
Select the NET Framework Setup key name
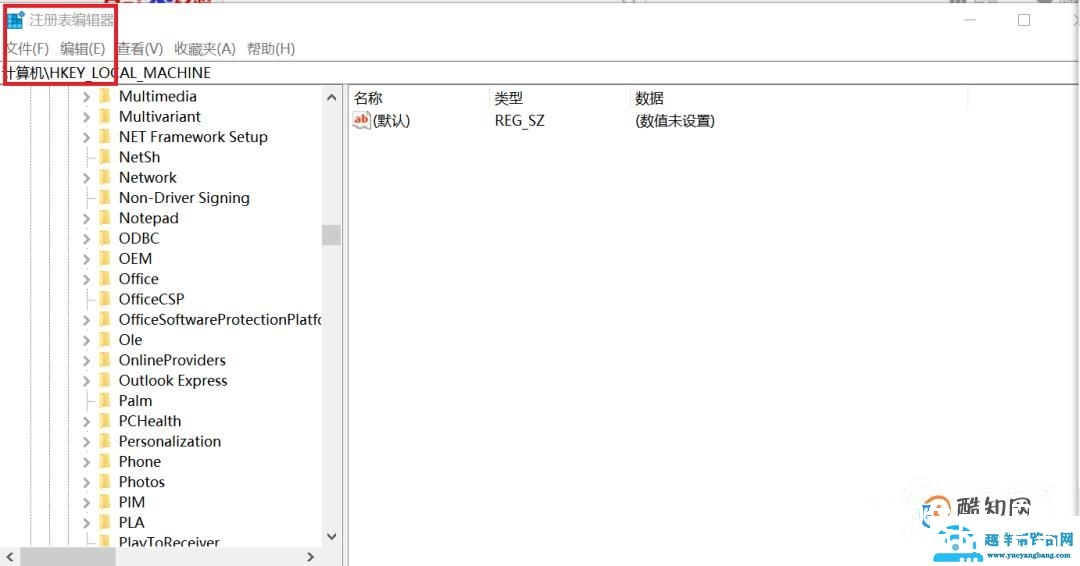193,137
